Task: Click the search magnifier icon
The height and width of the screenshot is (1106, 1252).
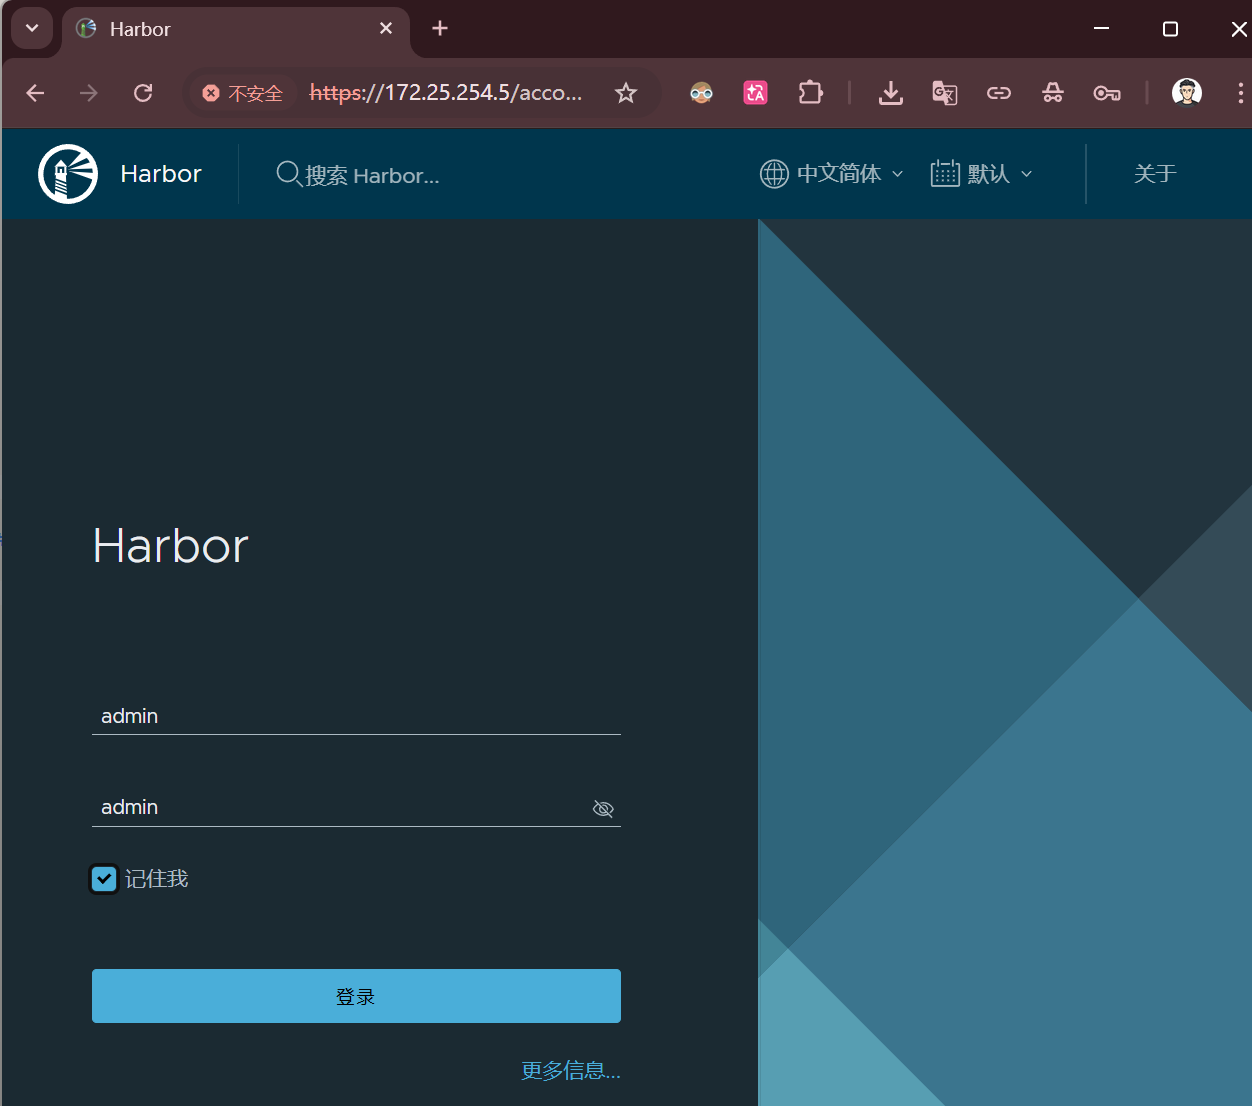Action: [289, 174]
